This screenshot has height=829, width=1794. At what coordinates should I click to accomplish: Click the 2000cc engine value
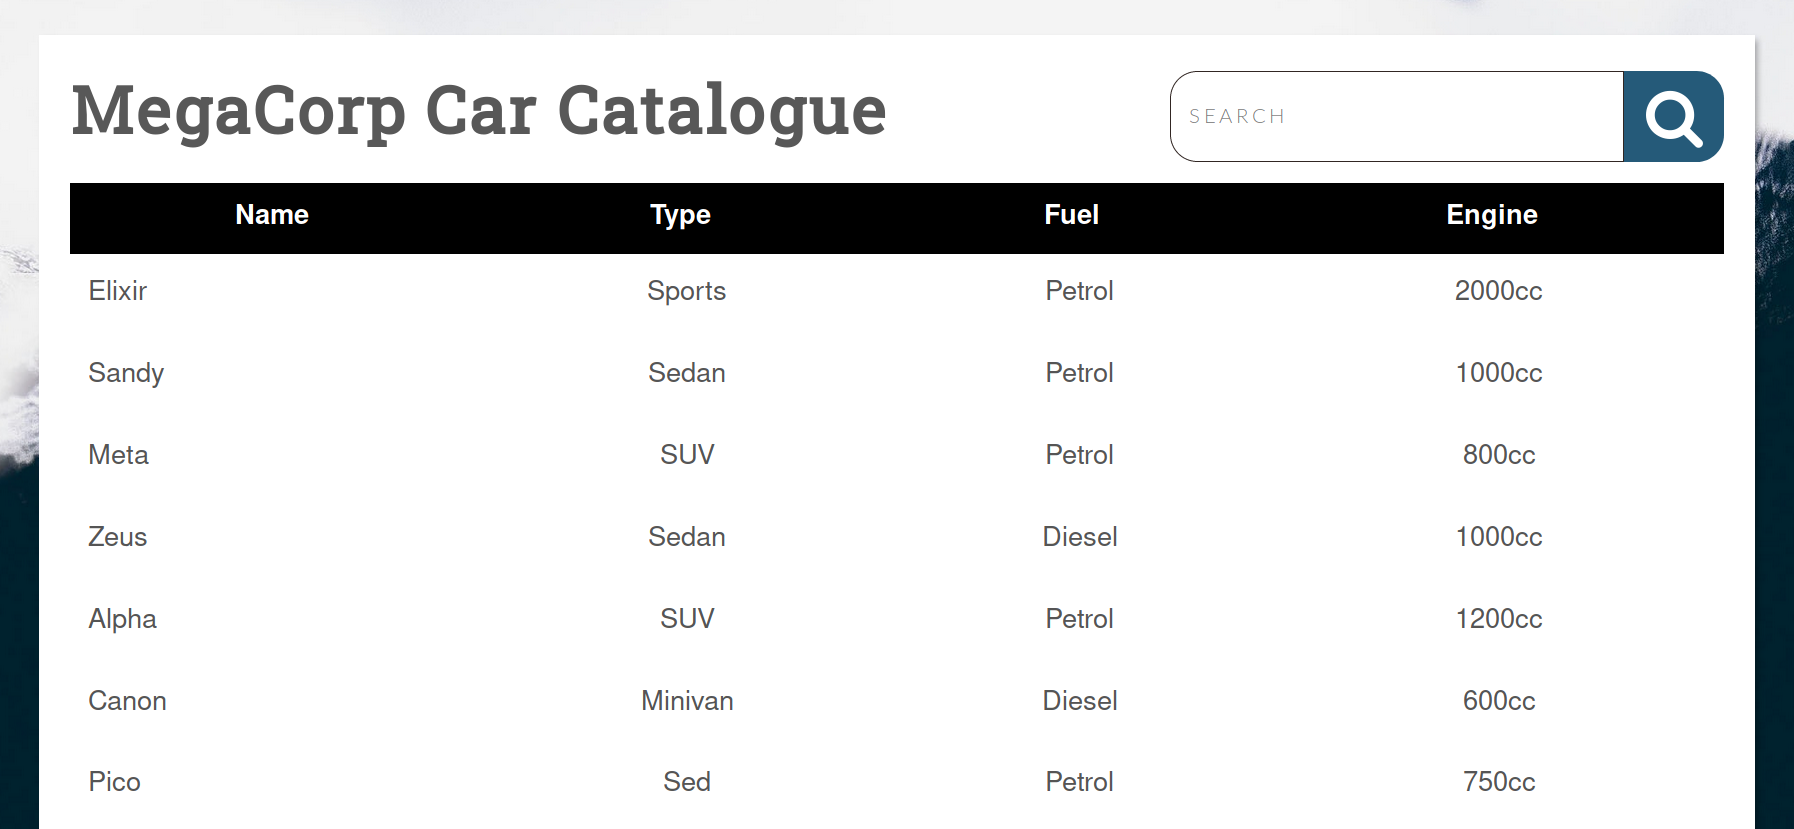pos(1498,291)
